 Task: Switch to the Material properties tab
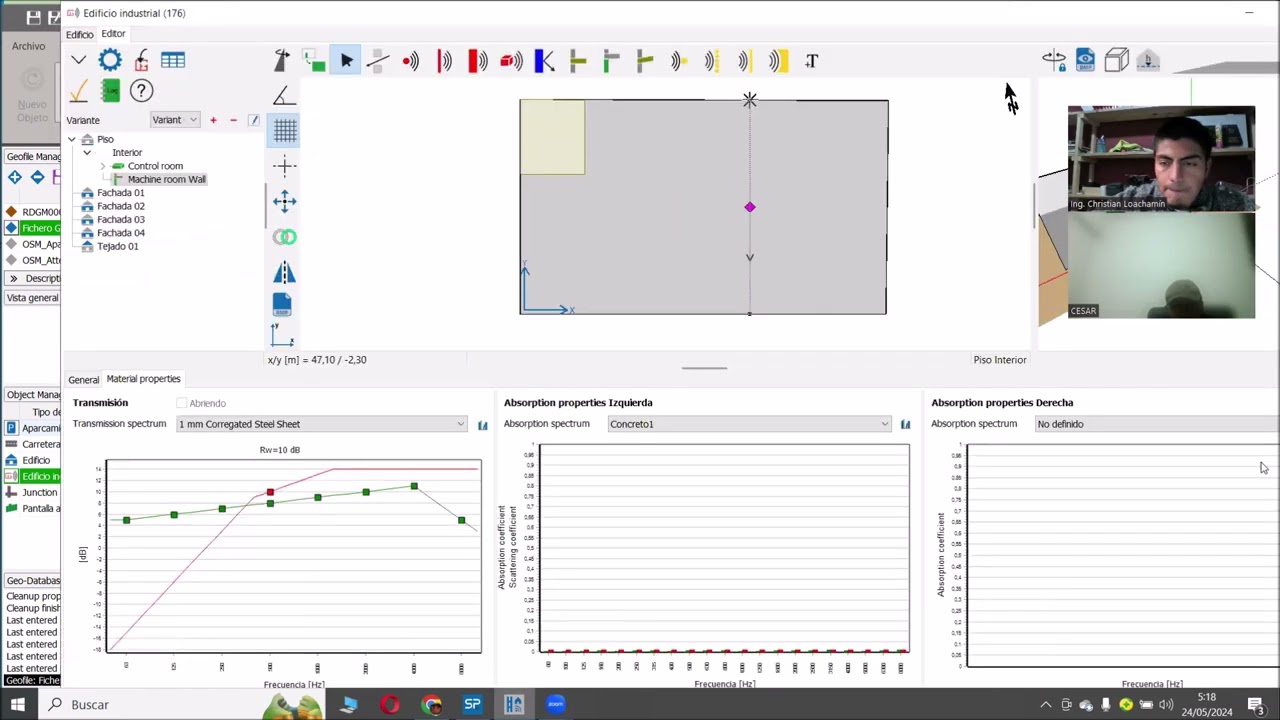pyautogui.click(x=143, y=379)
